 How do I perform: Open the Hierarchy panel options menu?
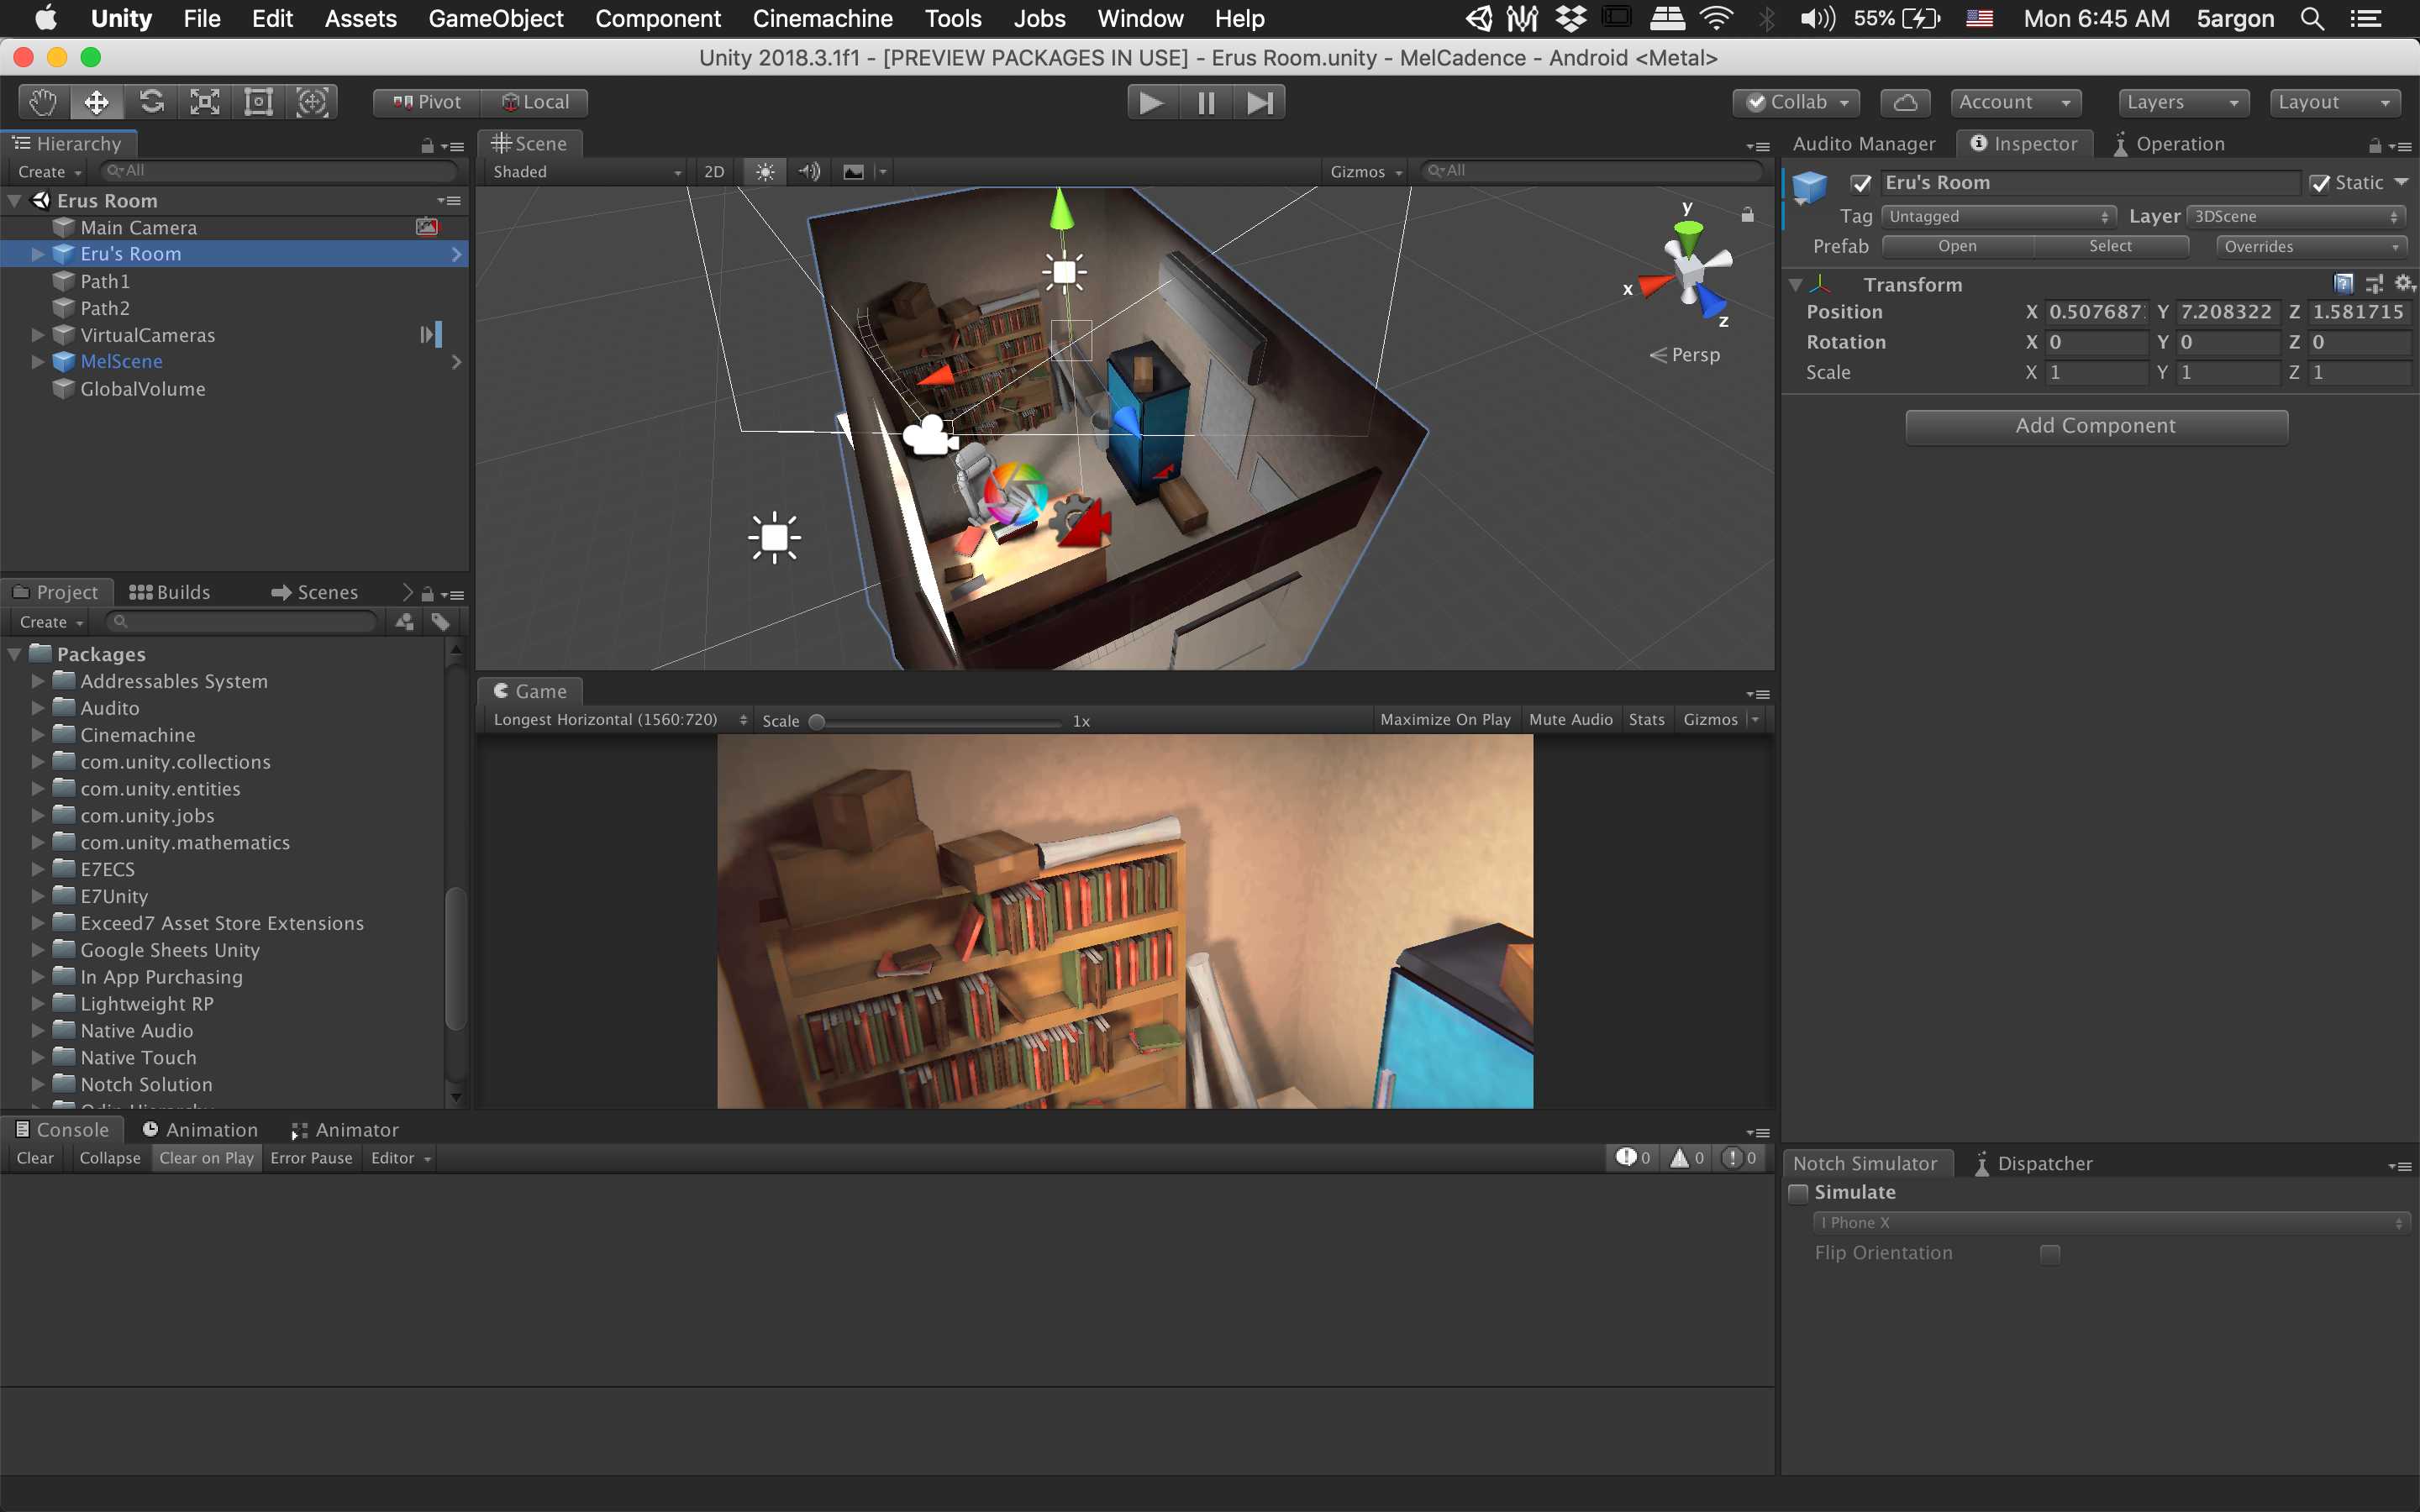click(x=453, y=146)
